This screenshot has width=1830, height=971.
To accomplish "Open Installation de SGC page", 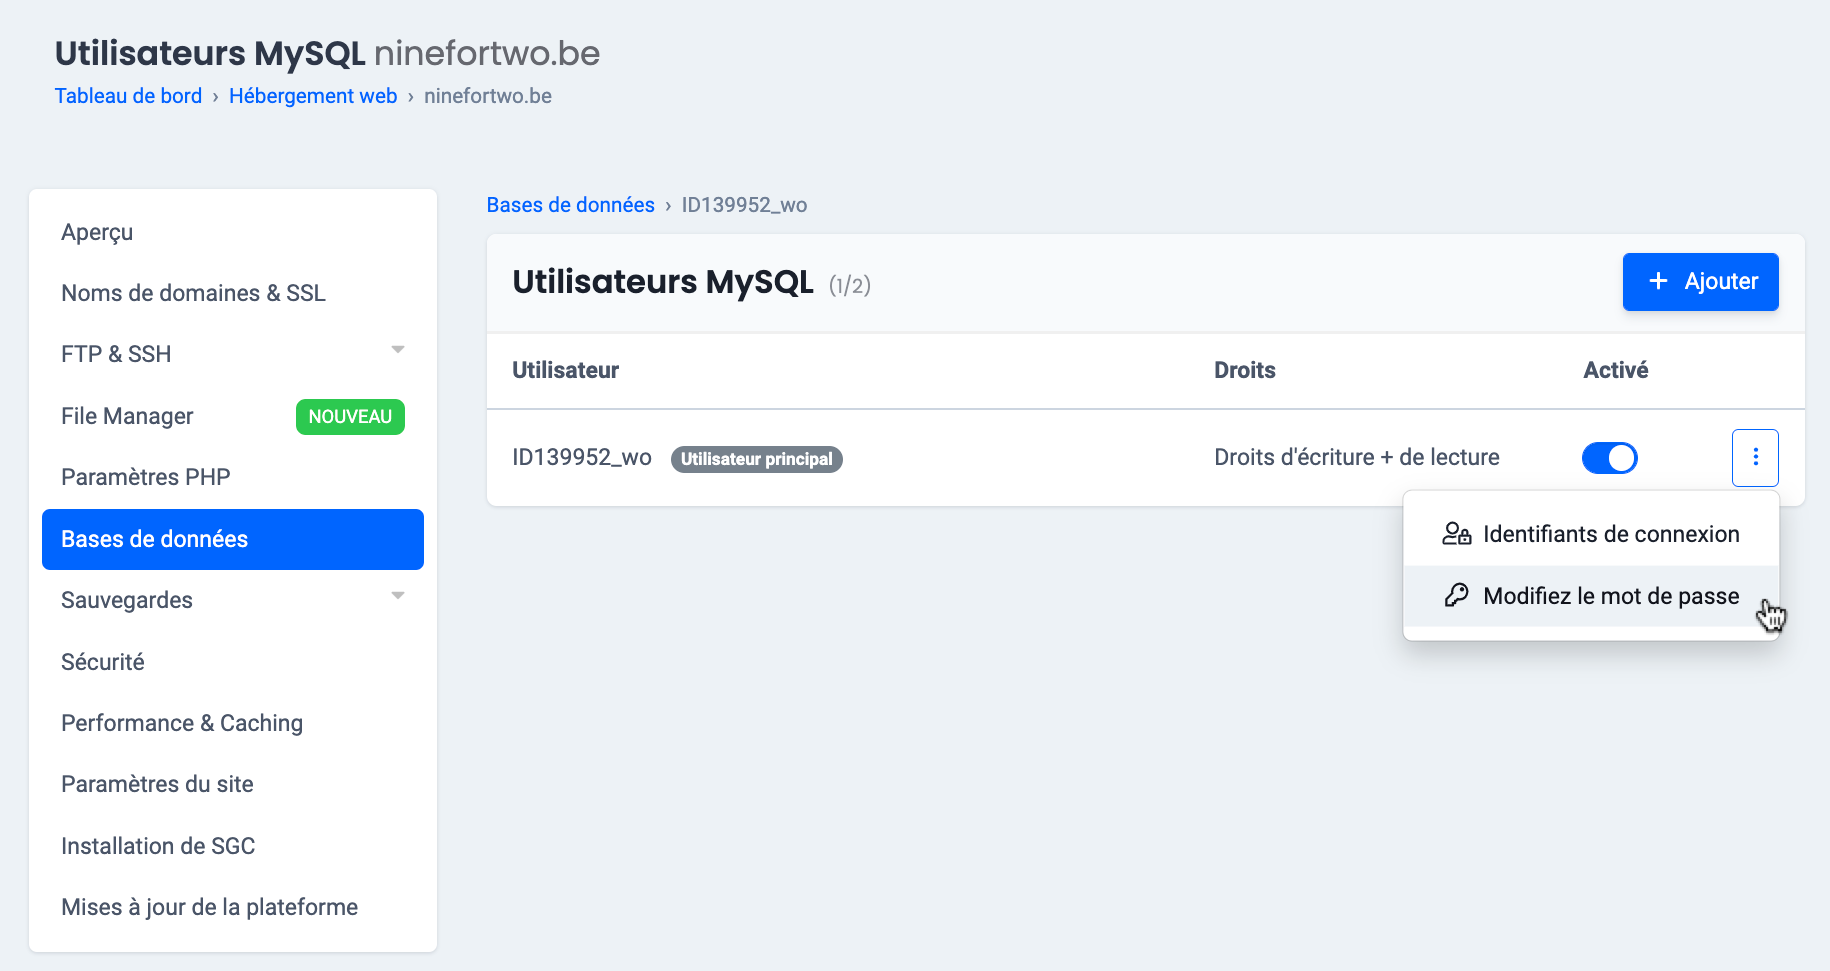I will click(x=158, y=846).
